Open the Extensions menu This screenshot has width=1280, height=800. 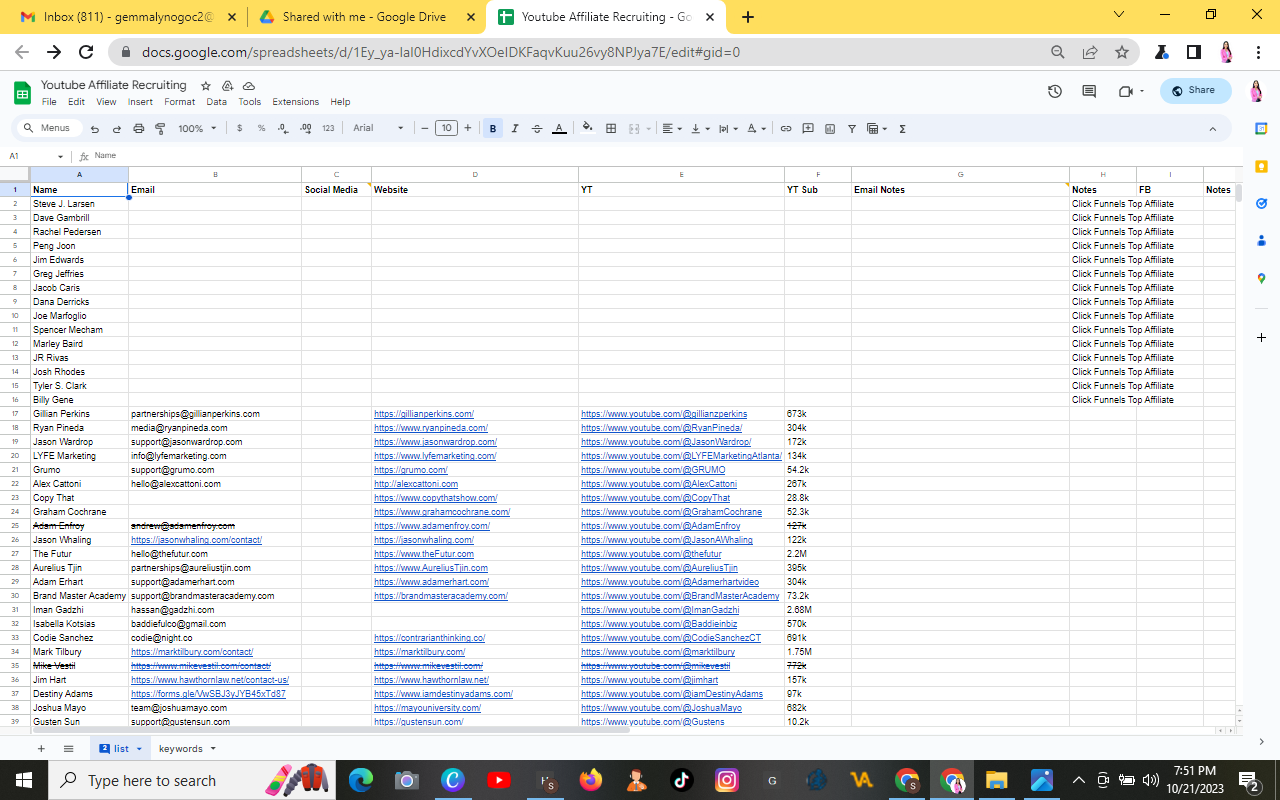point(295,102)
